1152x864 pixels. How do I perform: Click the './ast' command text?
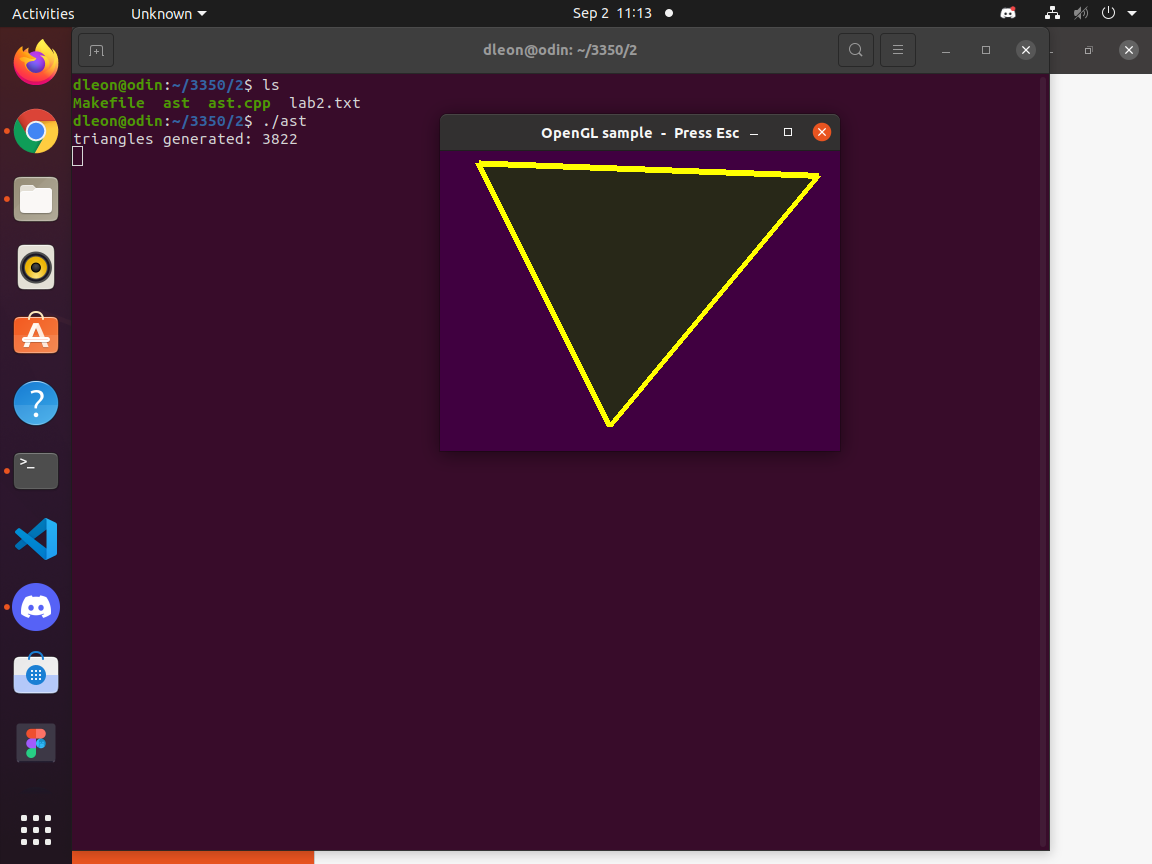point(284,120)
